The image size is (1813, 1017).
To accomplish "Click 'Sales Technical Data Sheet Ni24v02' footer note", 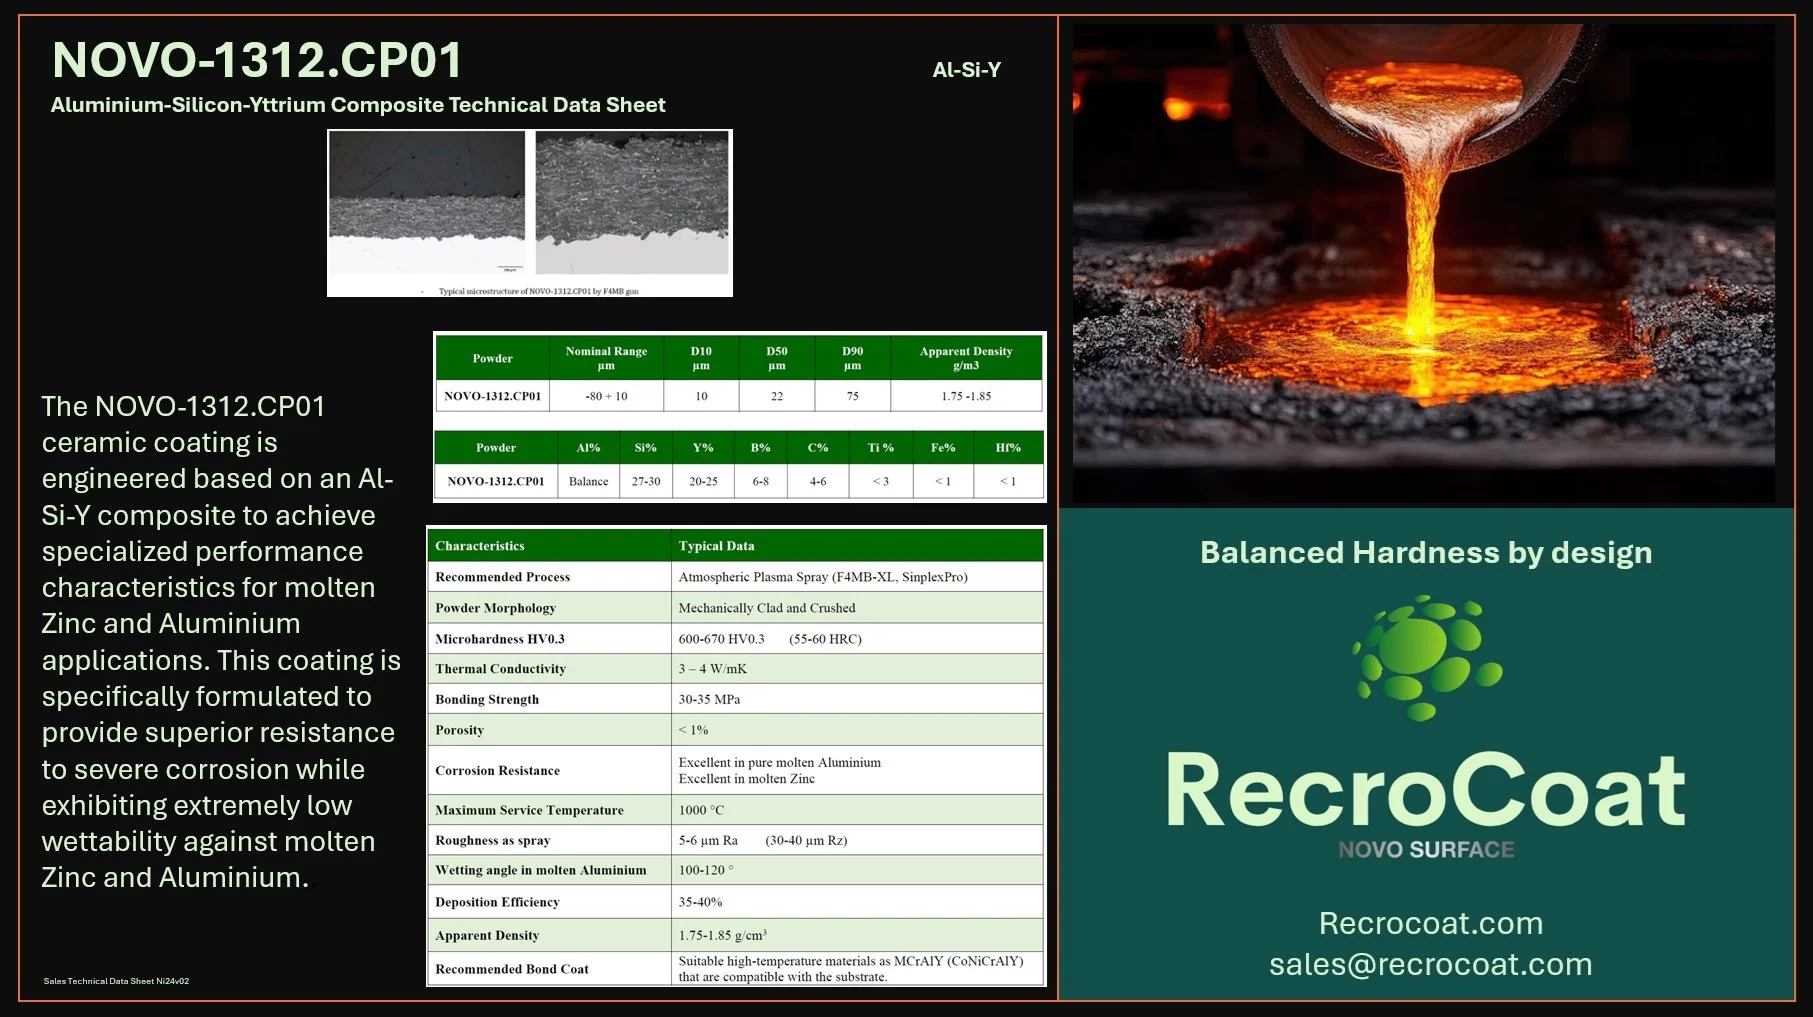I will tap(116, 981).
